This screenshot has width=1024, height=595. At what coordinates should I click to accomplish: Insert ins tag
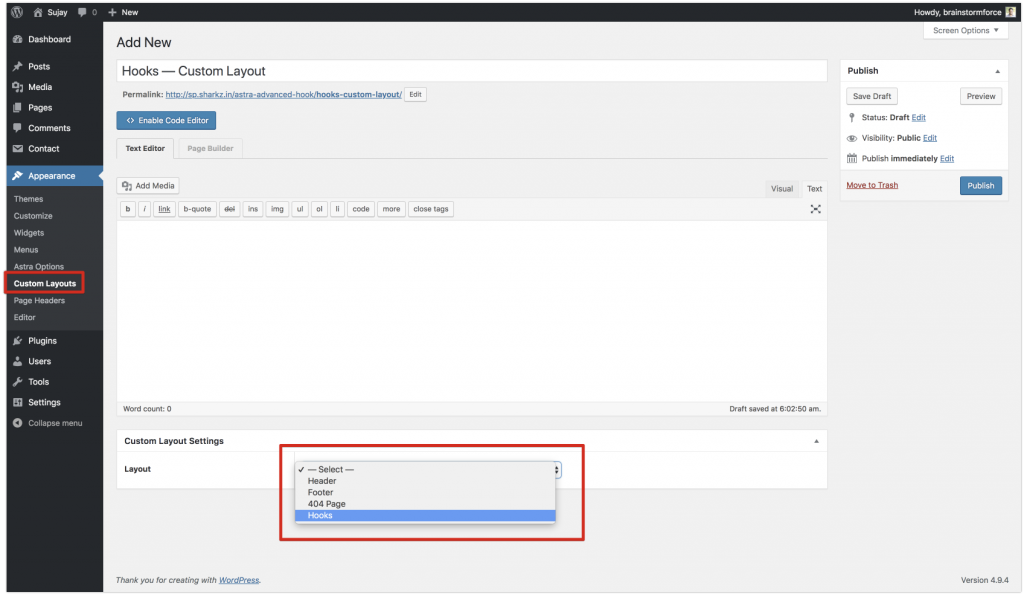click(x=253, y=210)
